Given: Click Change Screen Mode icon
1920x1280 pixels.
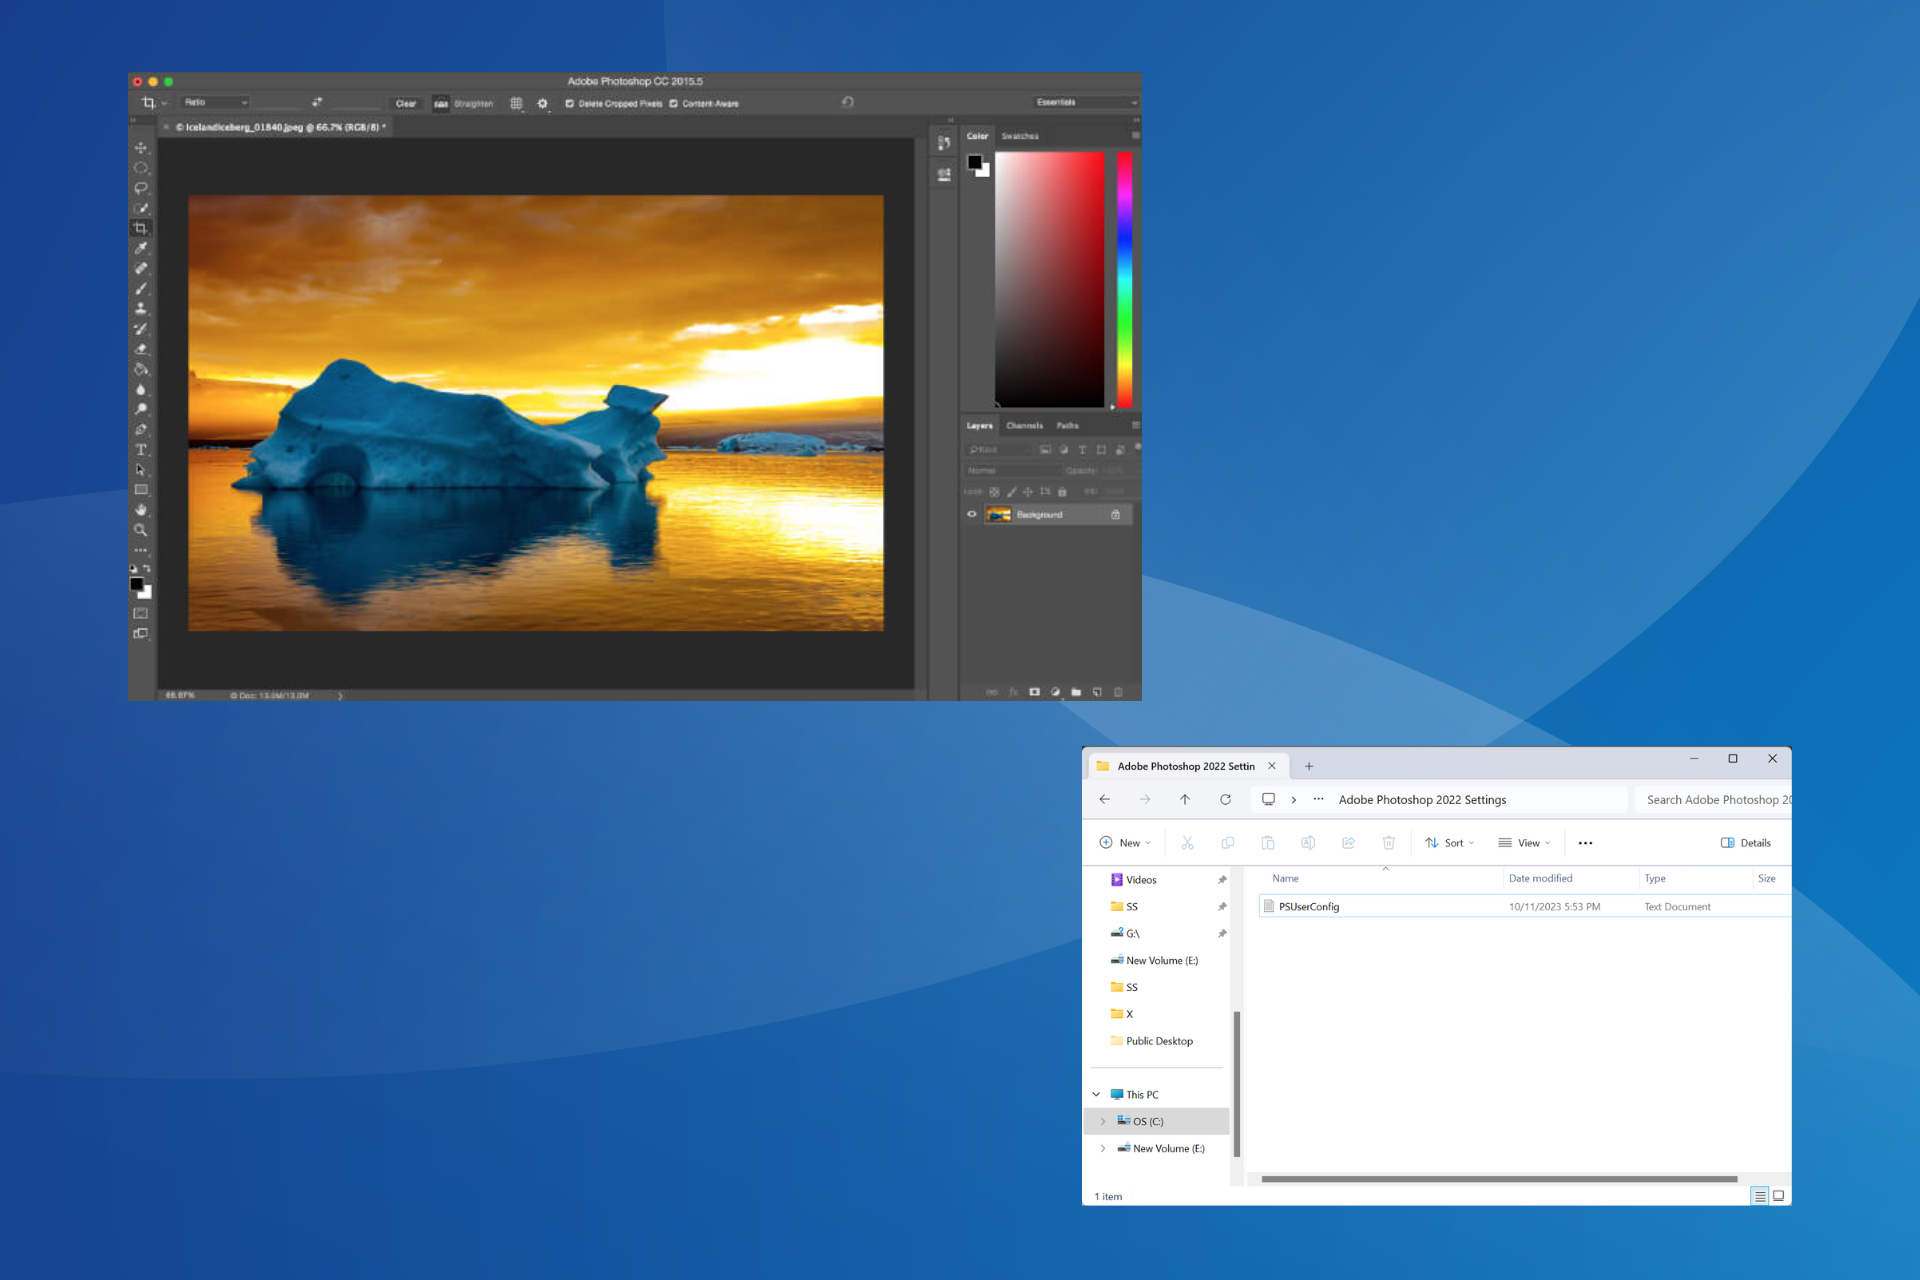Looking at the screenshot, I should pos(141,633).
